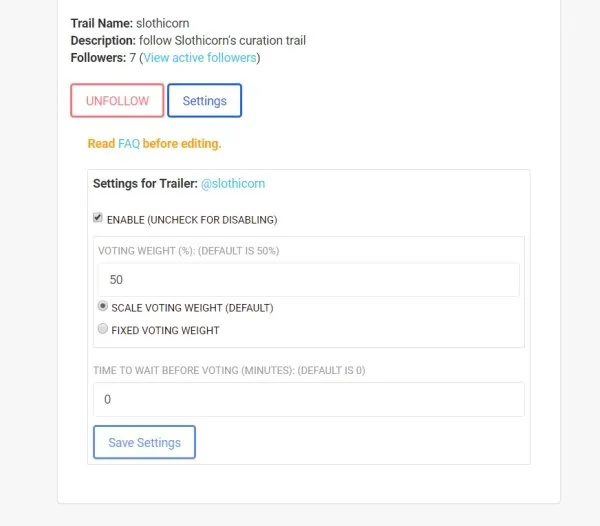Focus the time to wait minutes field
The width and height of the screenshot is (600, 526).
(308, 399)
